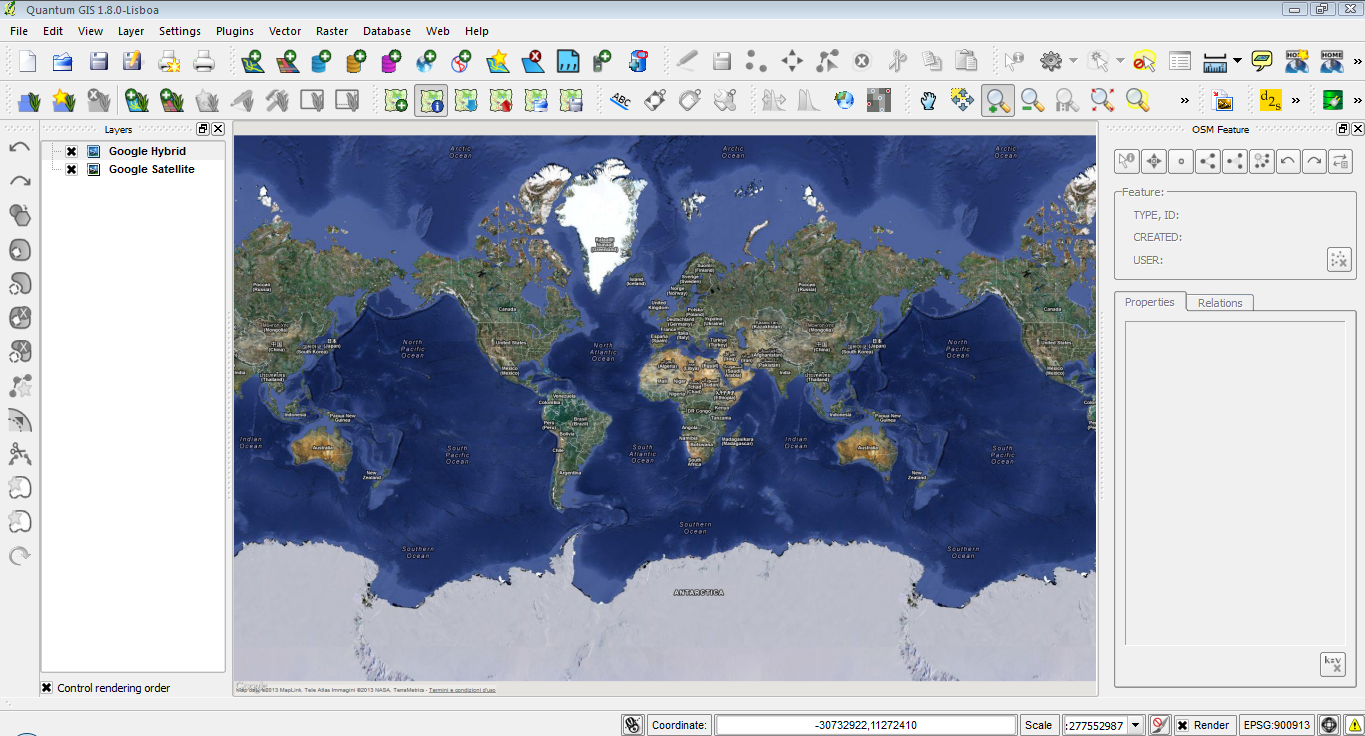Viewport: 1365px width, 736px height.
Task: Select the Zoom Out magnifier tool
Action: click(1032, 100)
